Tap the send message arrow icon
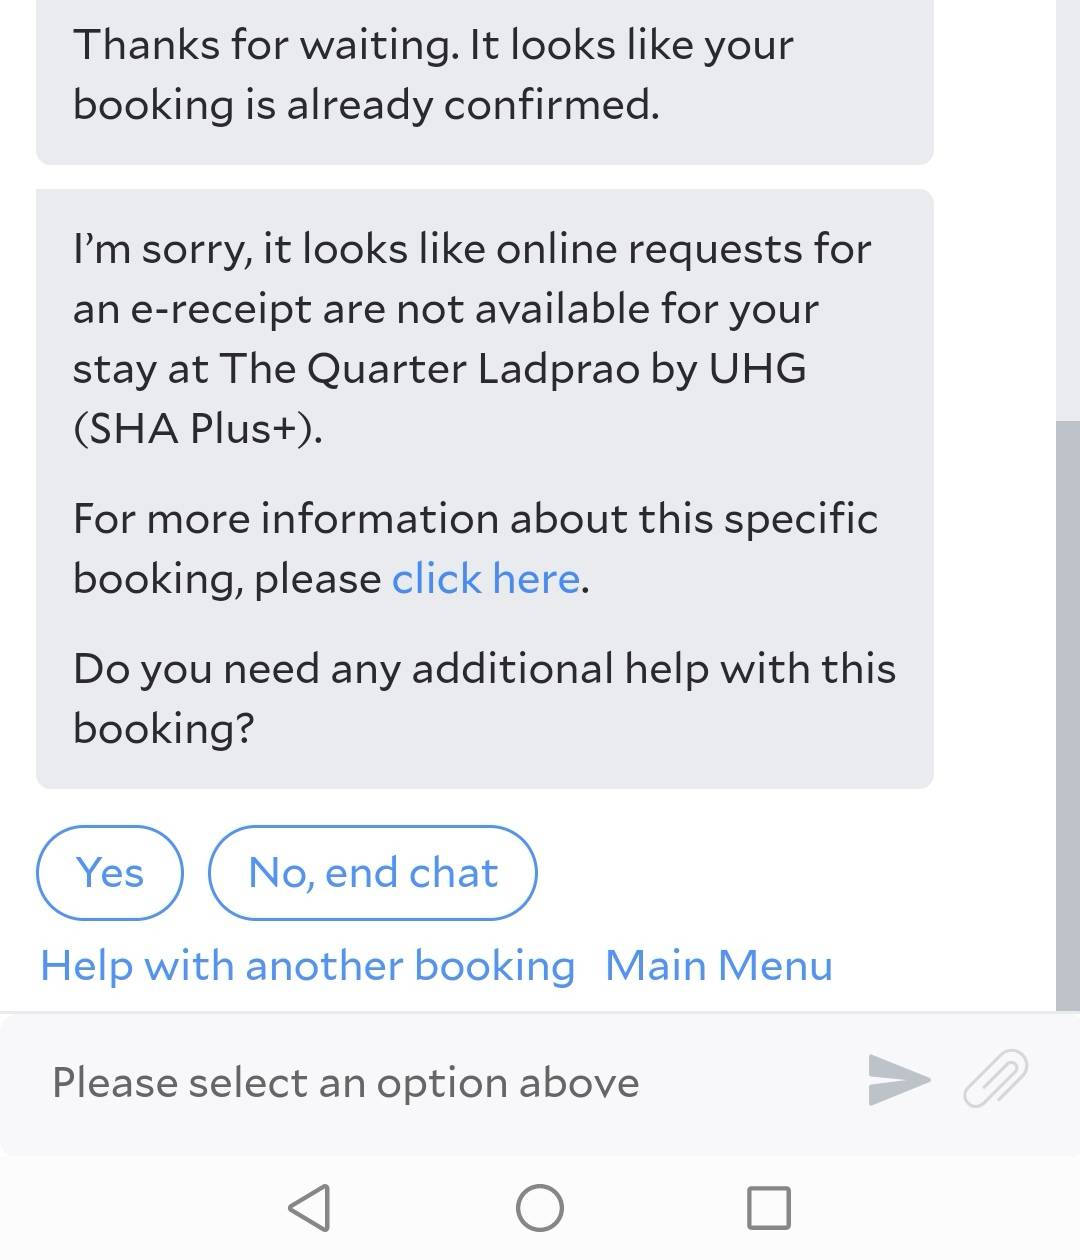The width and height of the screenshot is (1080, 1260). coord(899,1080)
